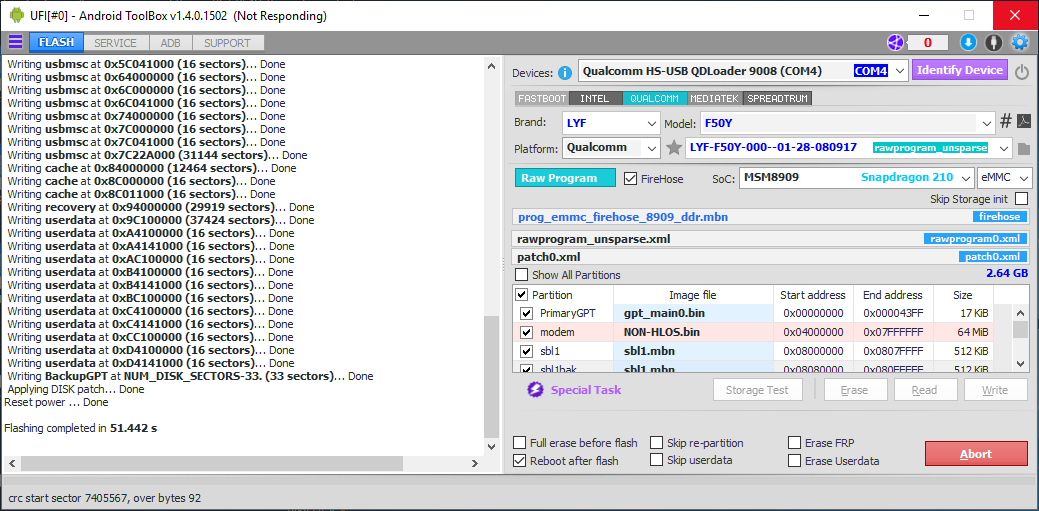Viewport: 1039px width, 511px height.
Task: Enable Show All Partitions checkbox
Action: tap(522, 274)
